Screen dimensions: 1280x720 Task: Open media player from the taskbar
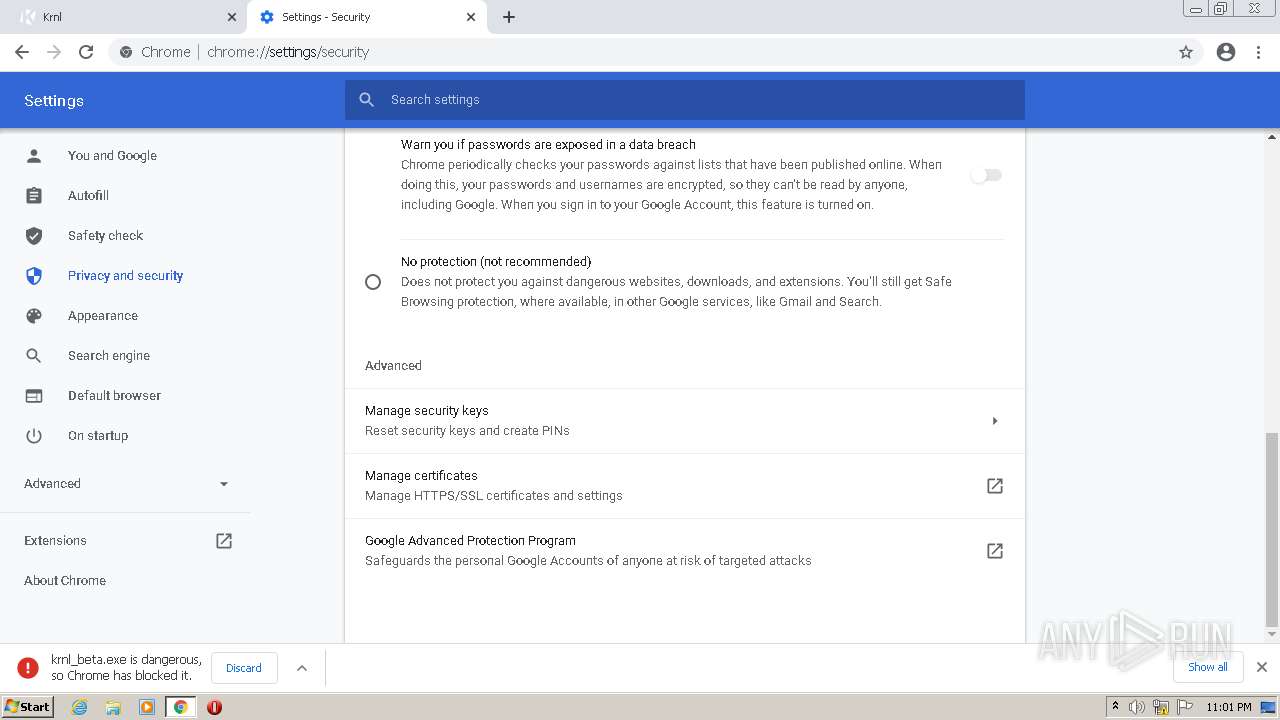point(147,707)
